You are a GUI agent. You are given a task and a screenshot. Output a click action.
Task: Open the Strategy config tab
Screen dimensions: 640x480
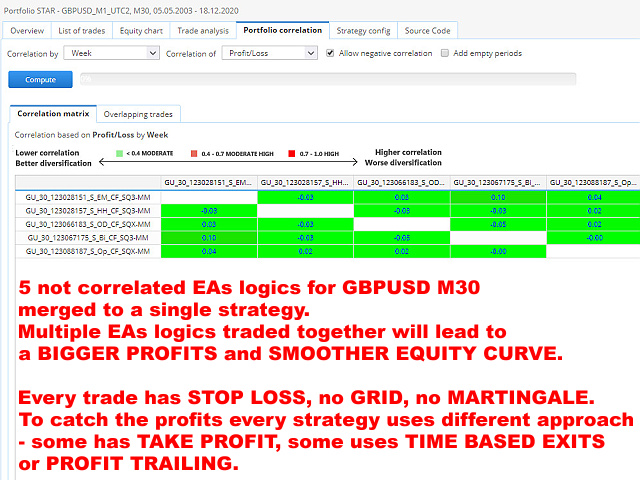pyautogui.click(x=363, y=31)
